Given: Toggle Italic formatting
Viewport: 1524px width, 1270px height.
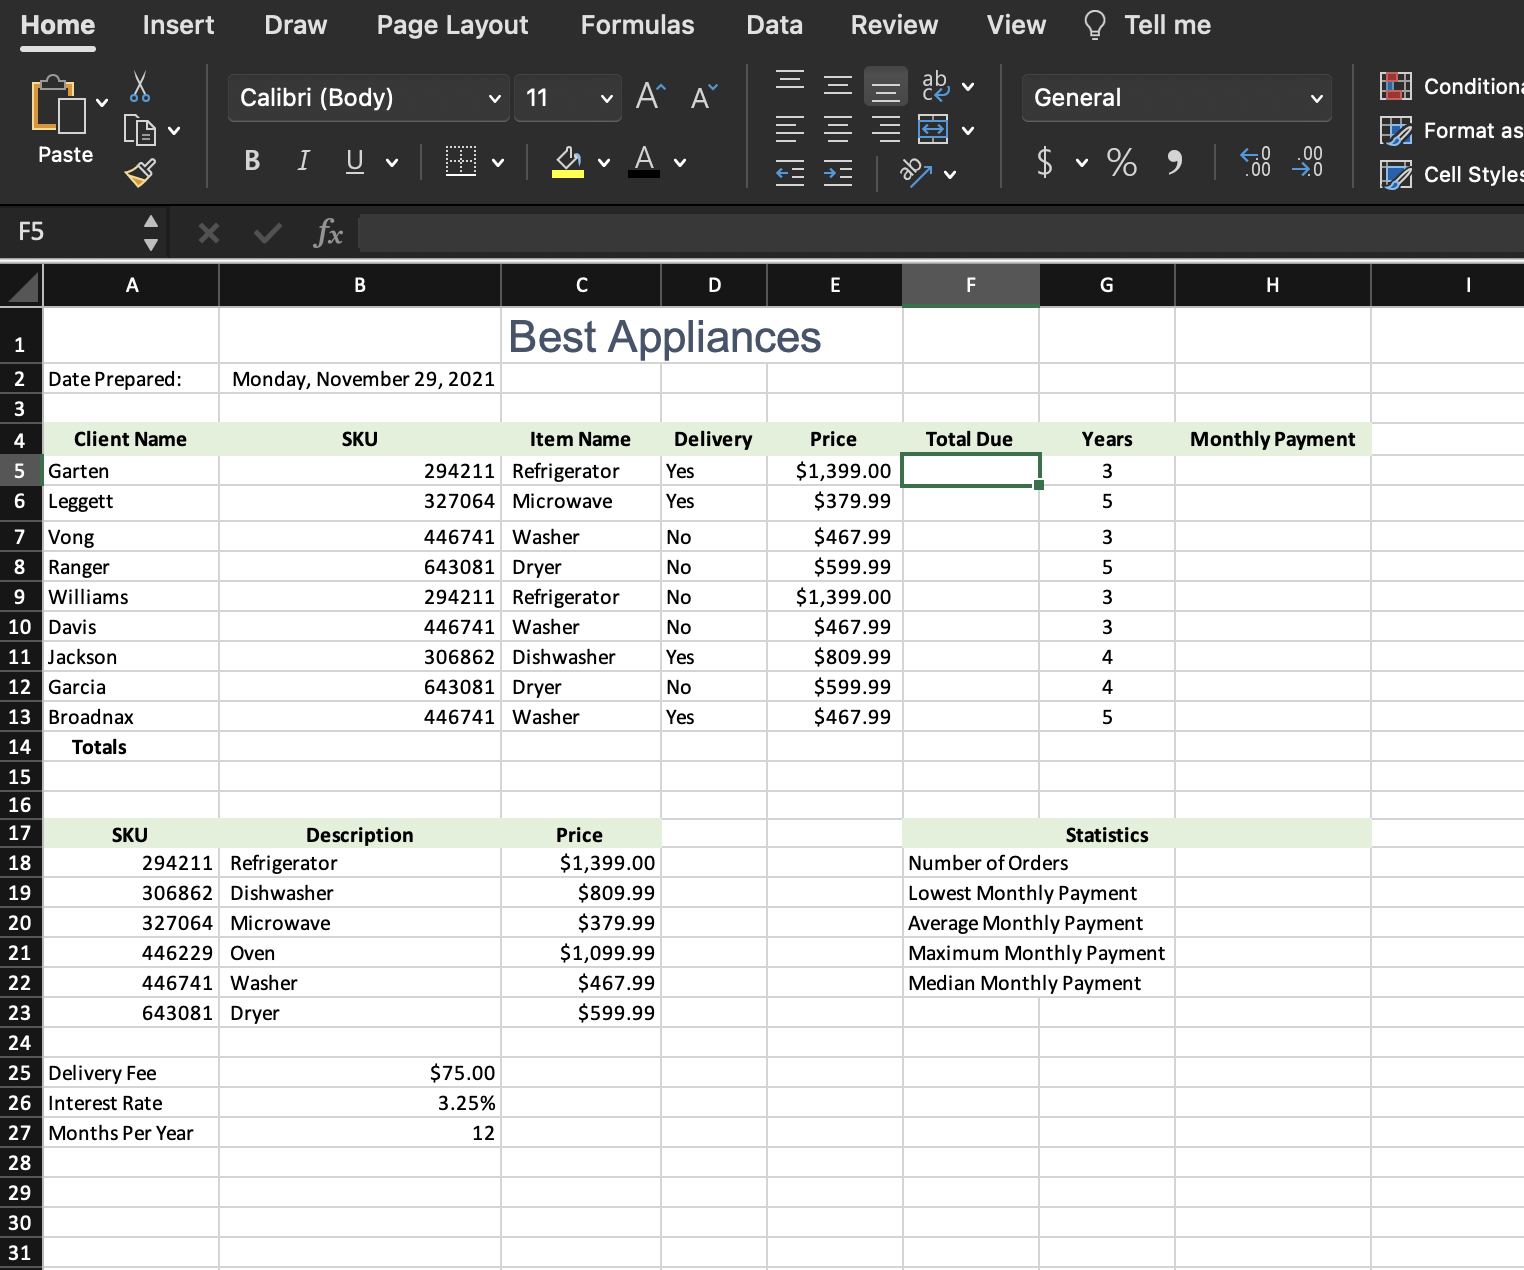Looking at the screenshot, I should click(x=303, y=161).
